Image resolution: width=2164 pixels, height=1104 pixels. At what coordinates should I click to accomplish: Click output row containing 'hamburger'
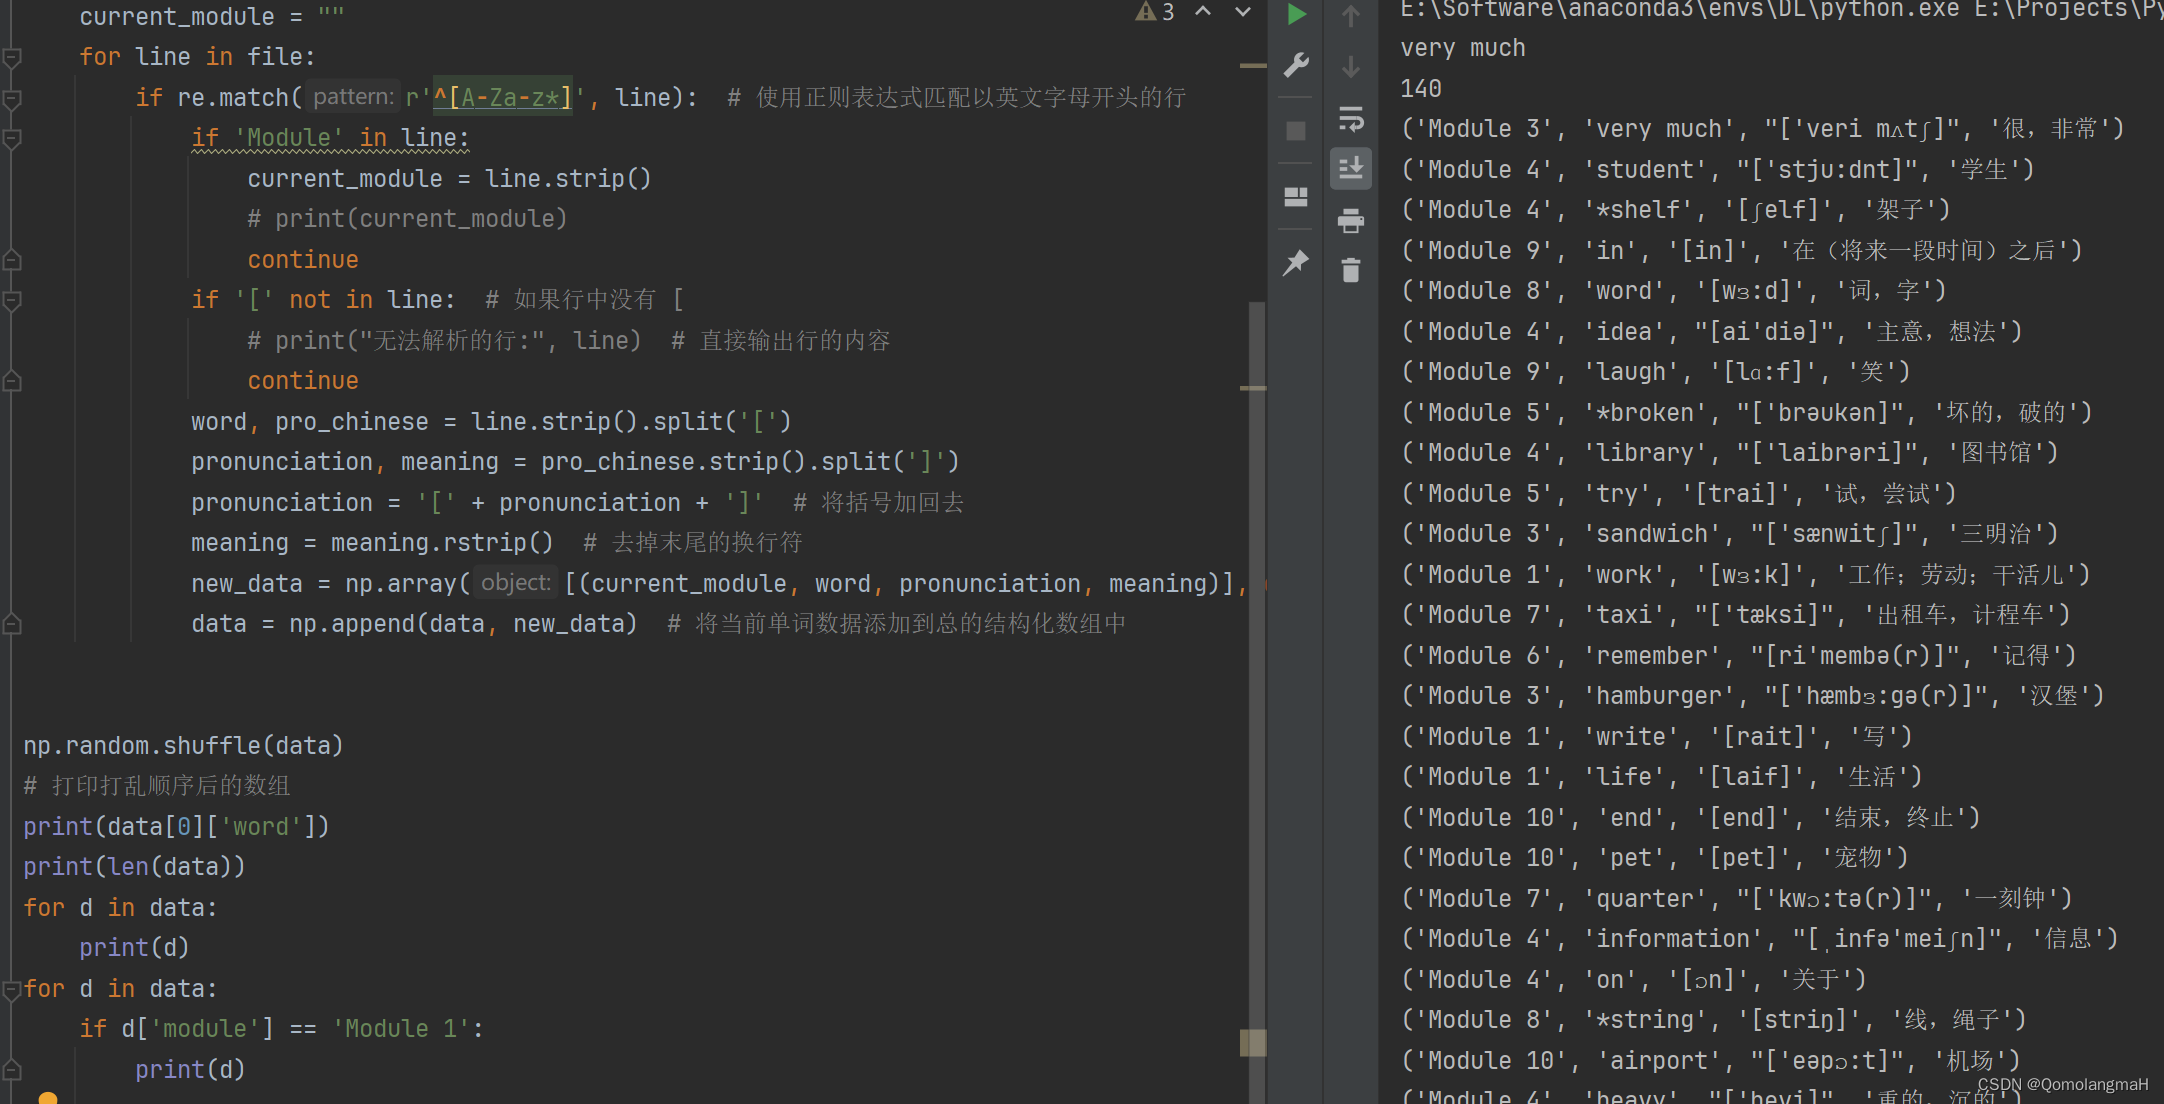1752,696
